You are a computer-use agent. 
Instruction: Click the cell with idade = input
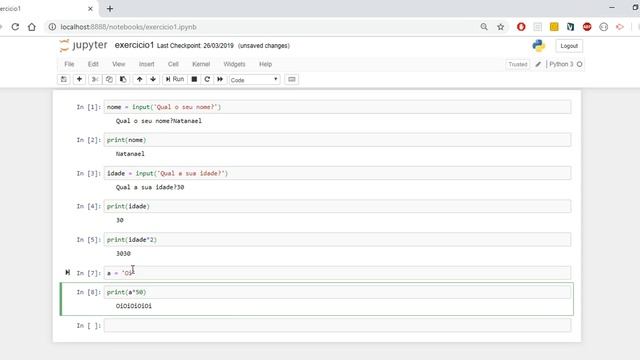[337, 173]
